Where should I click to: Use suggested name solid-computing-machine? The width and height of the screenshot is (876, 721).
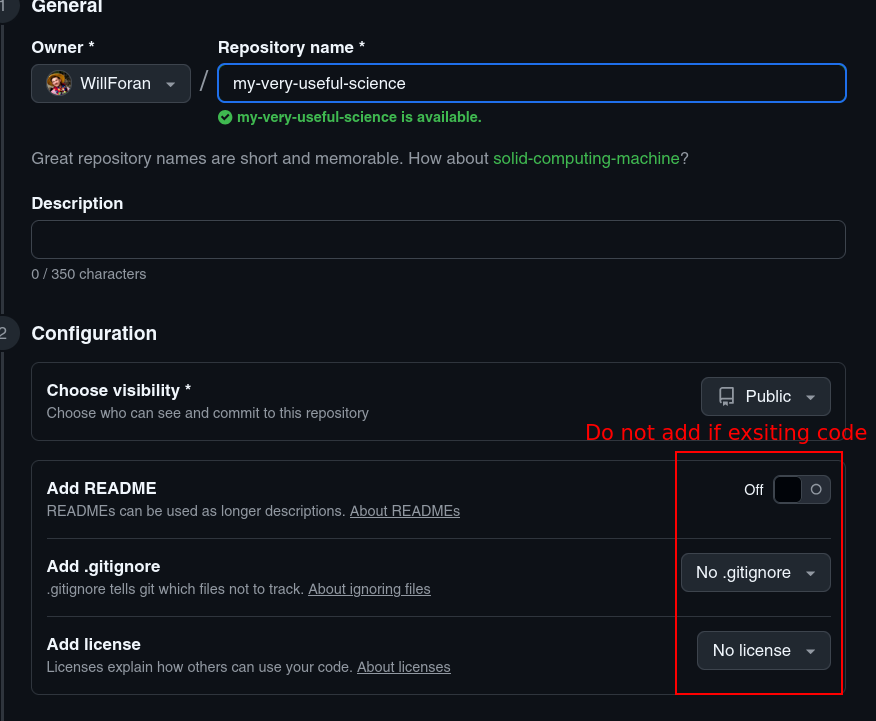[586, 159]
